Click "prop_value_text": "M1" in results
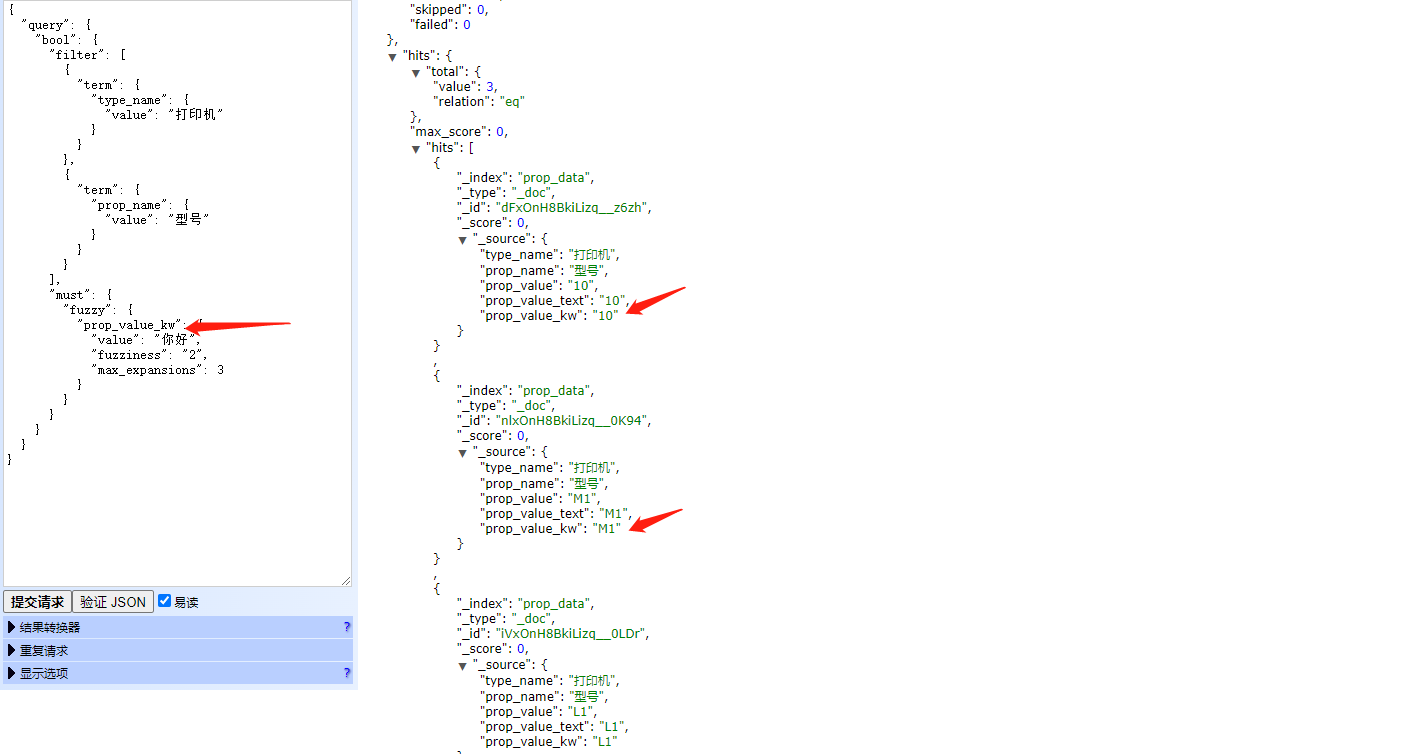The image size is (1421, 754). tap(557, 514)
